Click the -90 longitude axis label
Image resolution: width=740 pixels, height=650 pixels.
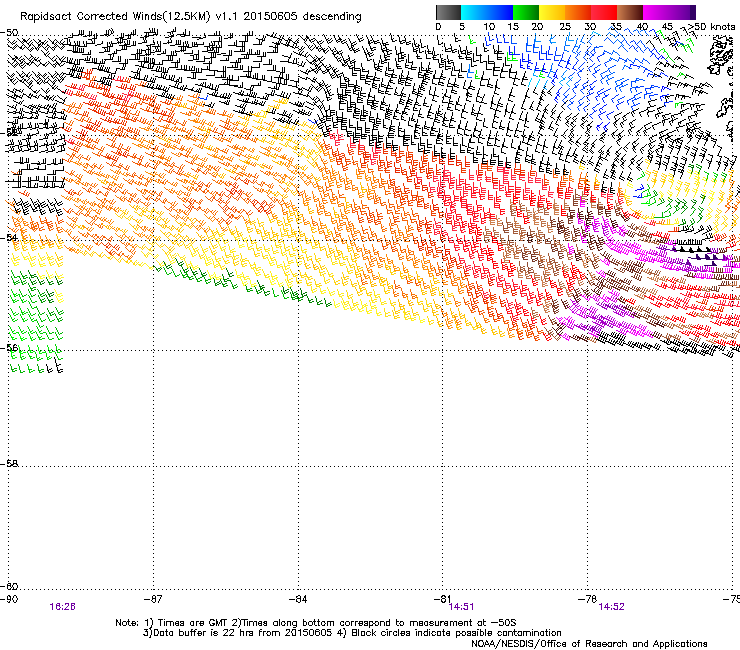pos(9,599)
